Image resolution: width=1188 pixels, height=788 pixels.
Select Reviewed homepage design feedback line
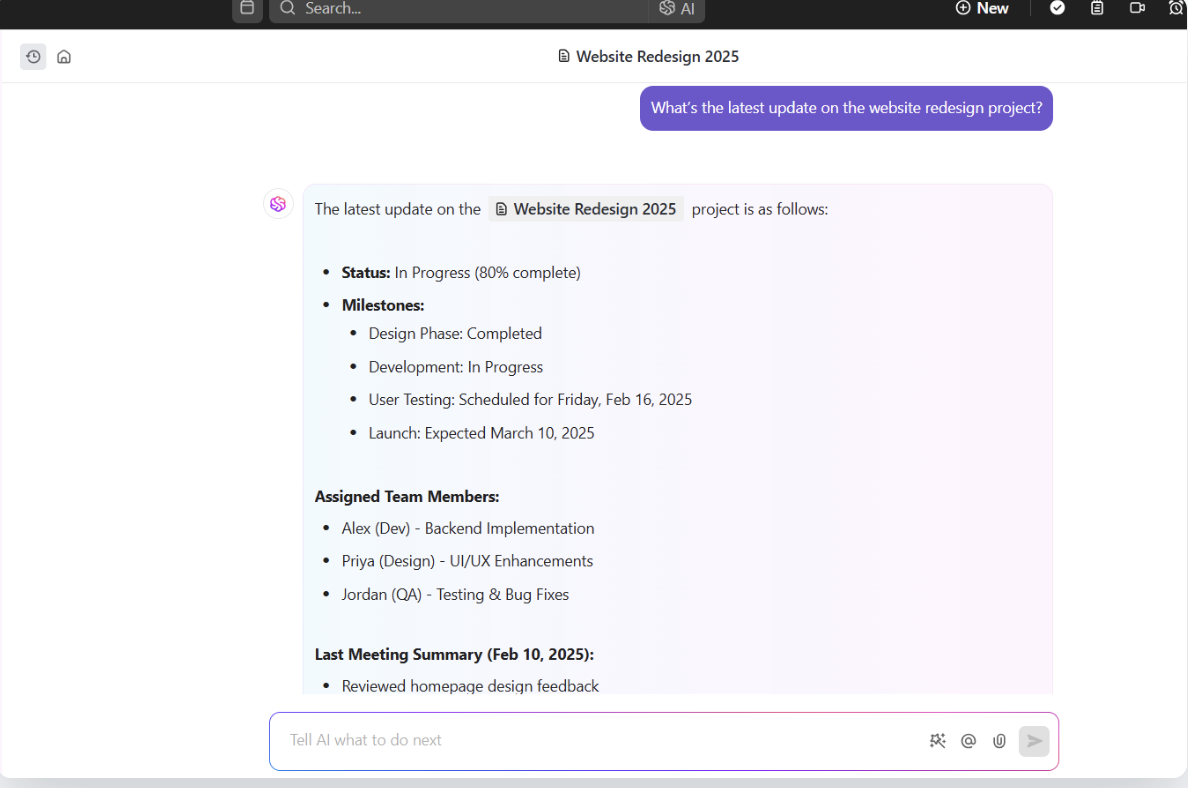pyautogui.click(x=470, y=686)
